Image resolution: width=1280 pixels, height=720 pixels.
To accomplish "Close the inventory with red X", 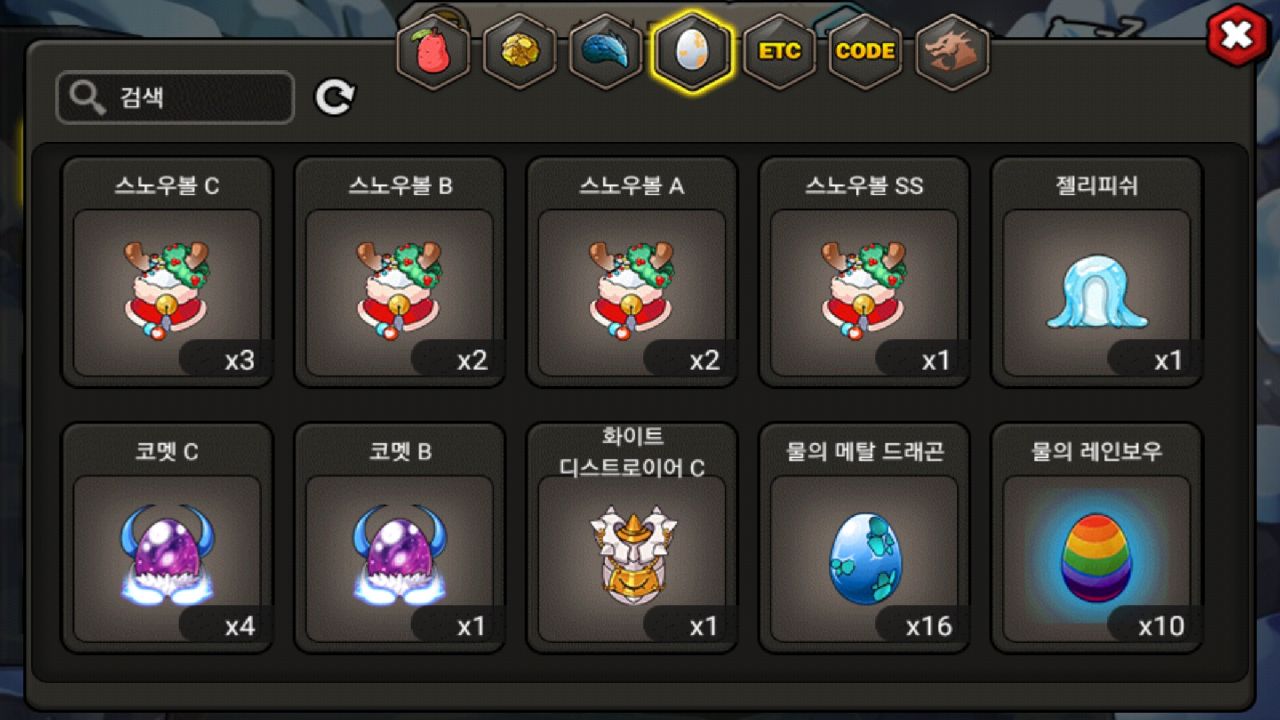I will coord(1237,36).
